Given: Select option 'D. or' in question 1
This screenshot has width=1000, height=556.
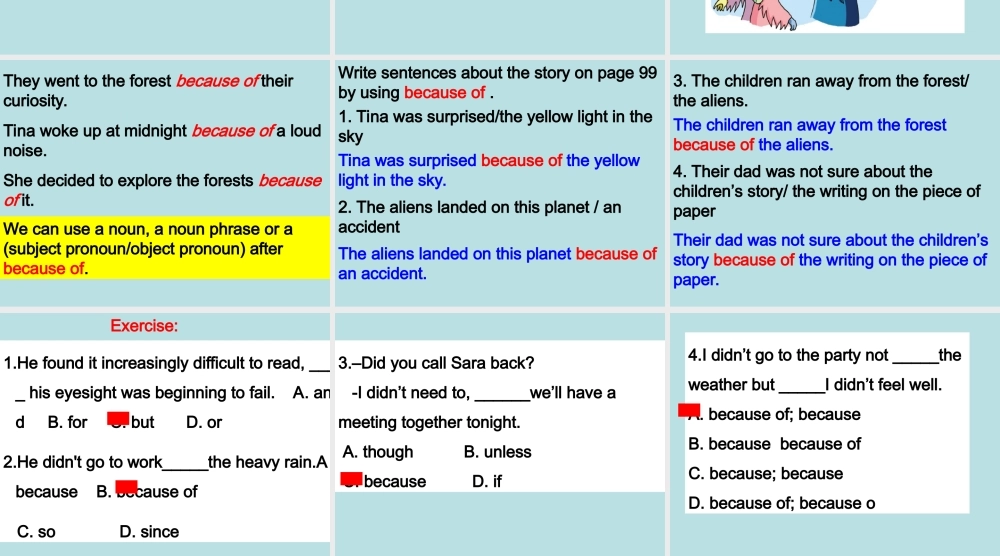Looking at the screenshot, I should [x=204, y=423].
